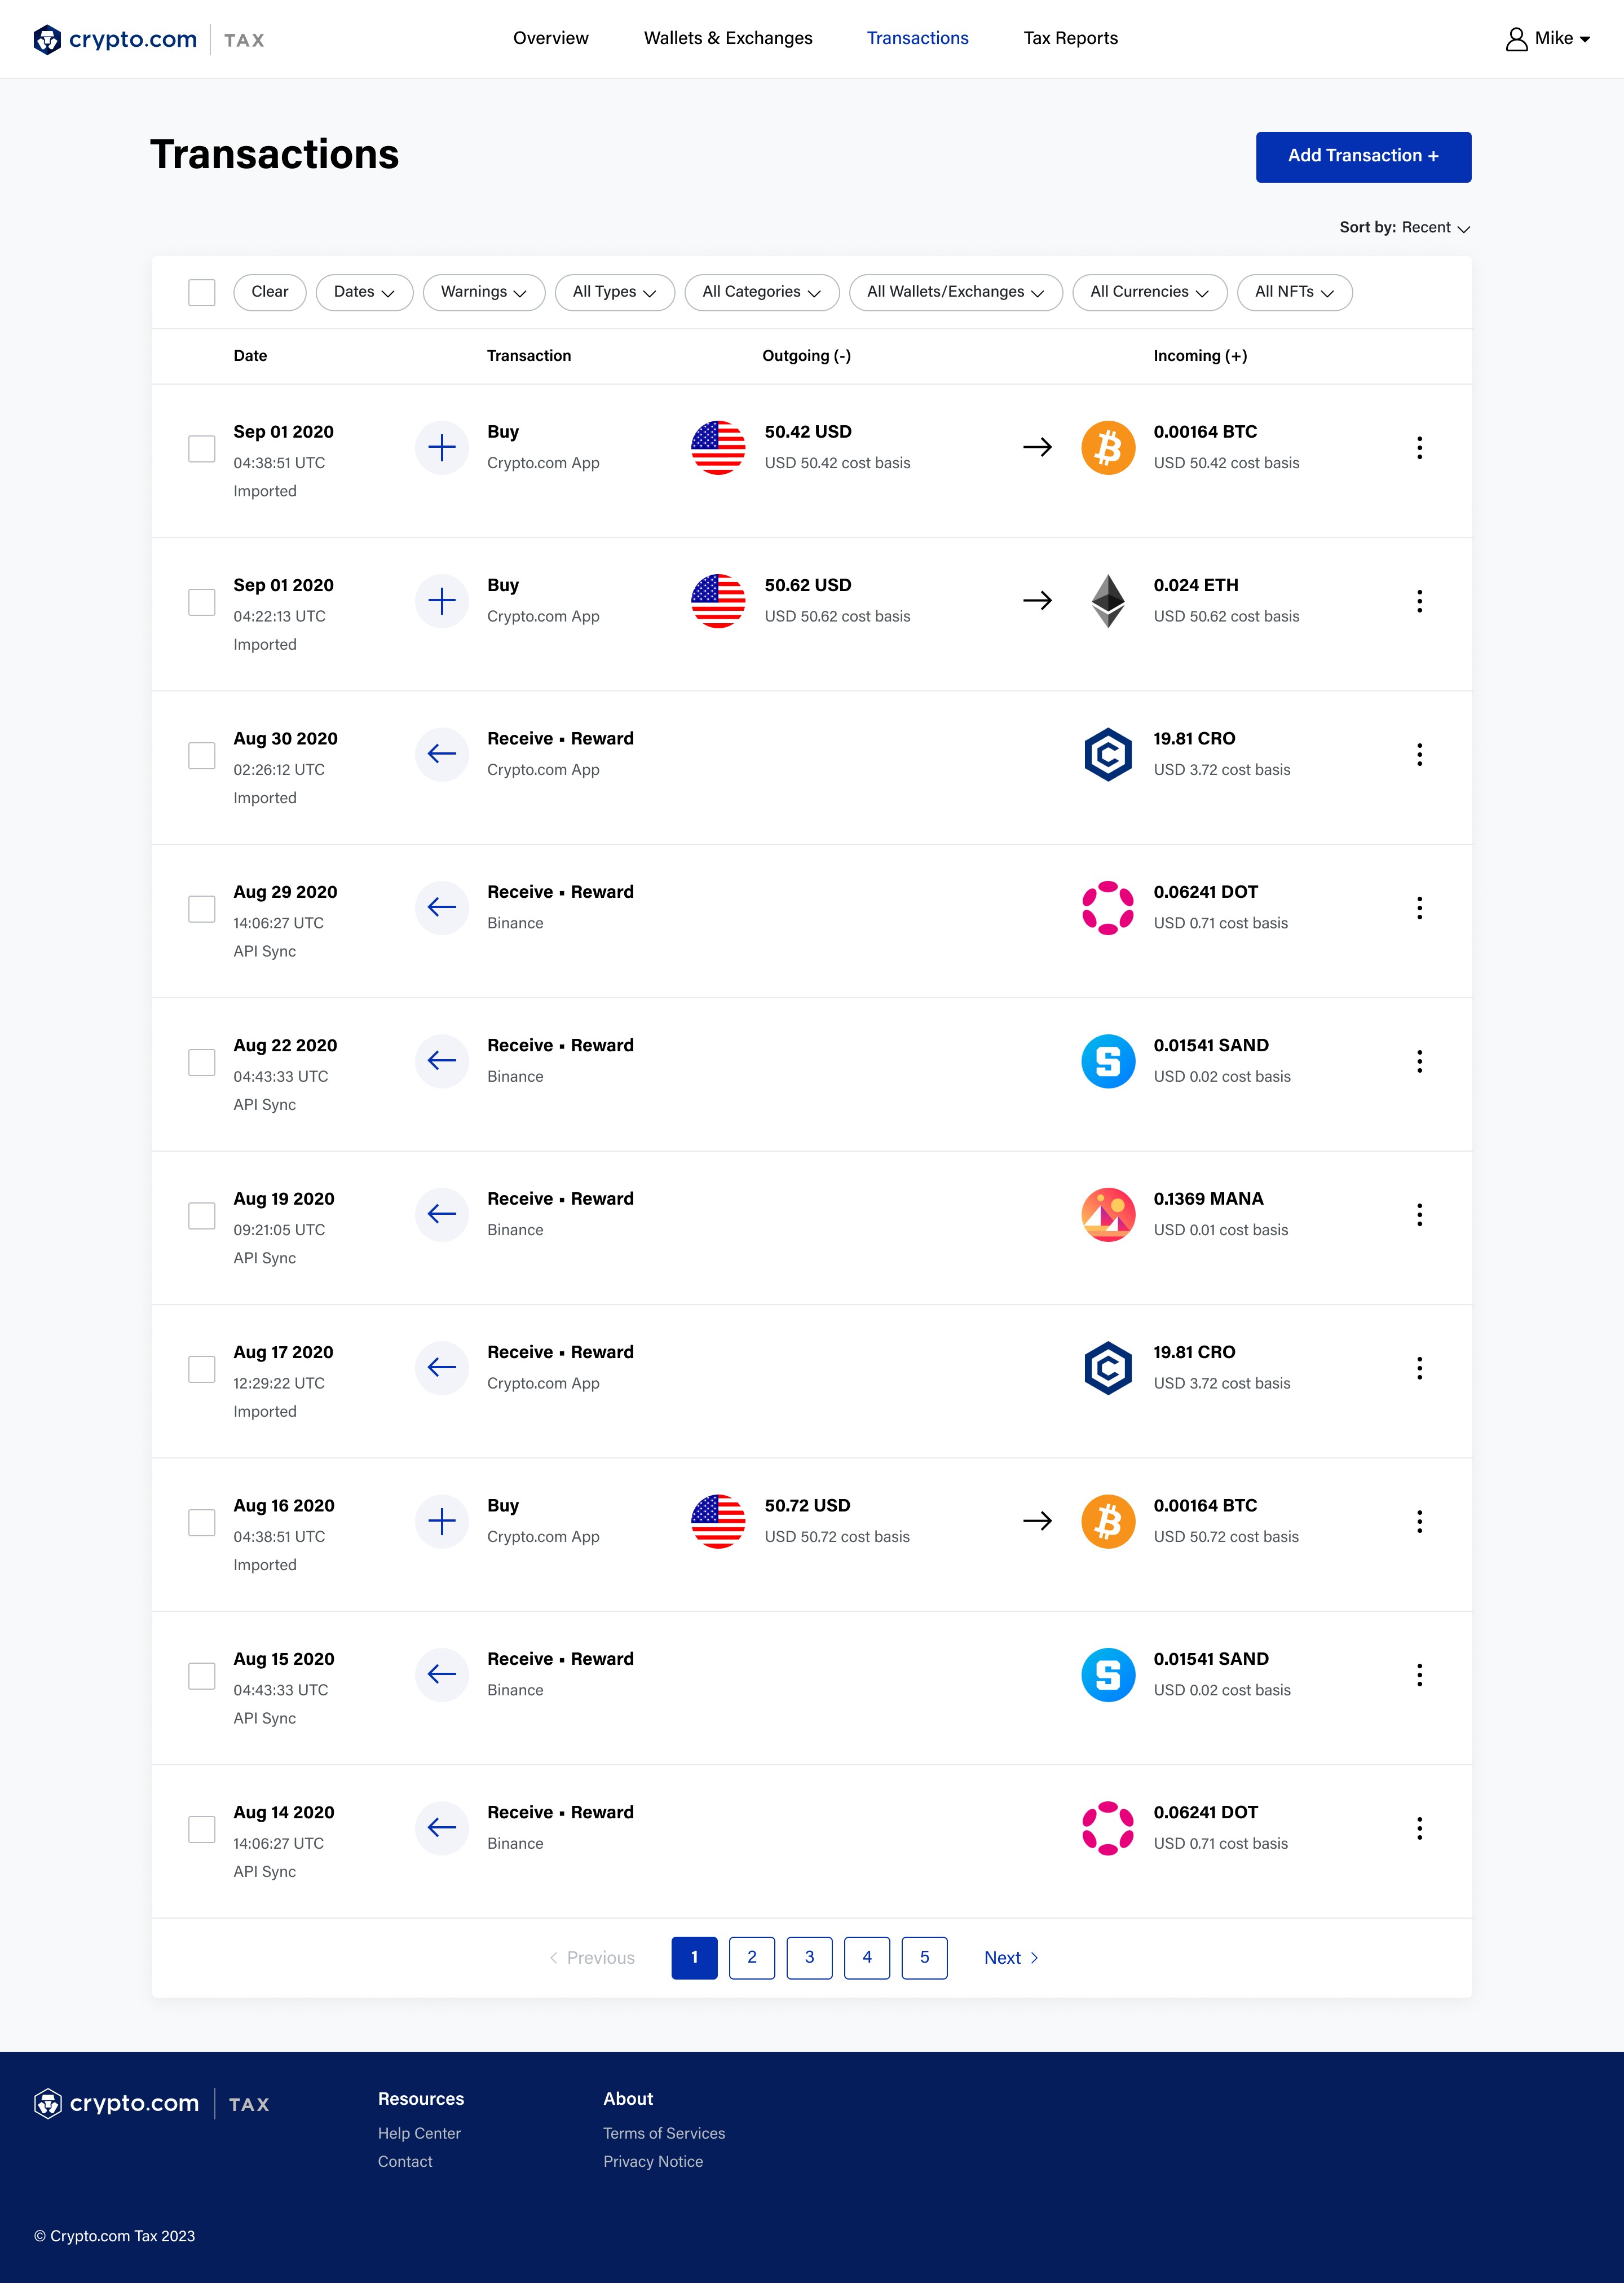1624x2283 pixels.
Task: Go to Wallets & Exchanges page
Action: coord(728,38)
